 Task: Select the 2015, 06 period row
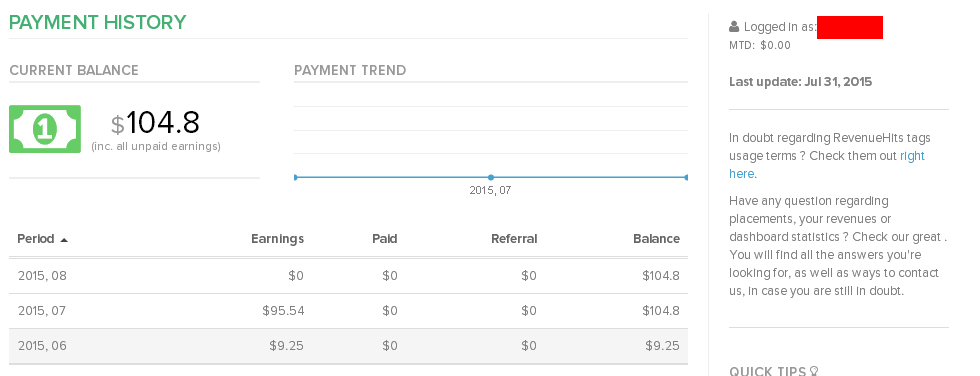pyautogui.click(x=348, y=346)
